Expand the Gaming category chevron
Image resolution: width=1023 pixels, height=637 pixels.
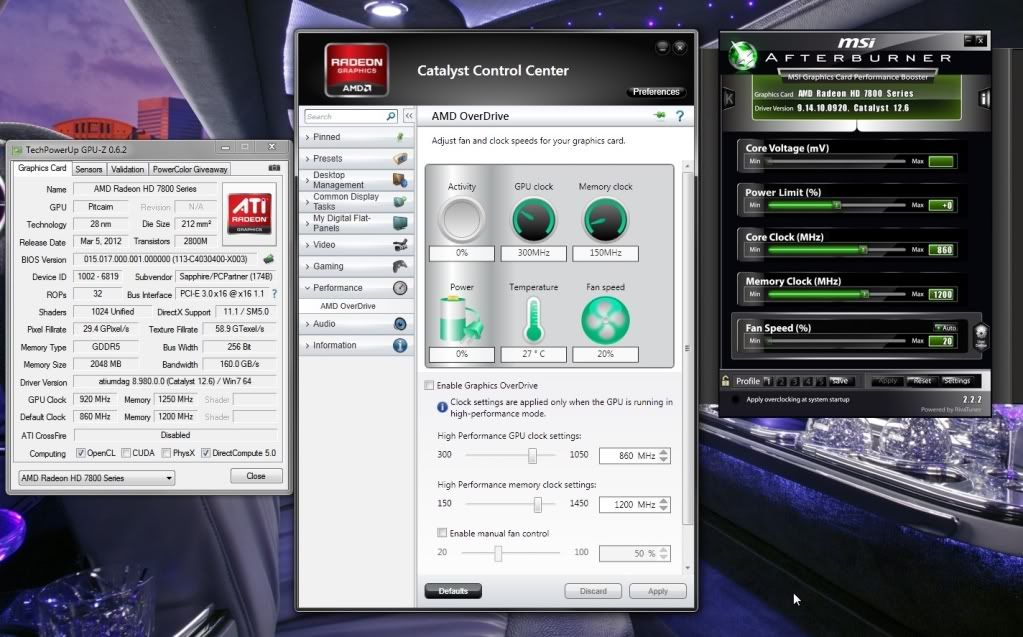pyautogui.click(x=307, y=266)
